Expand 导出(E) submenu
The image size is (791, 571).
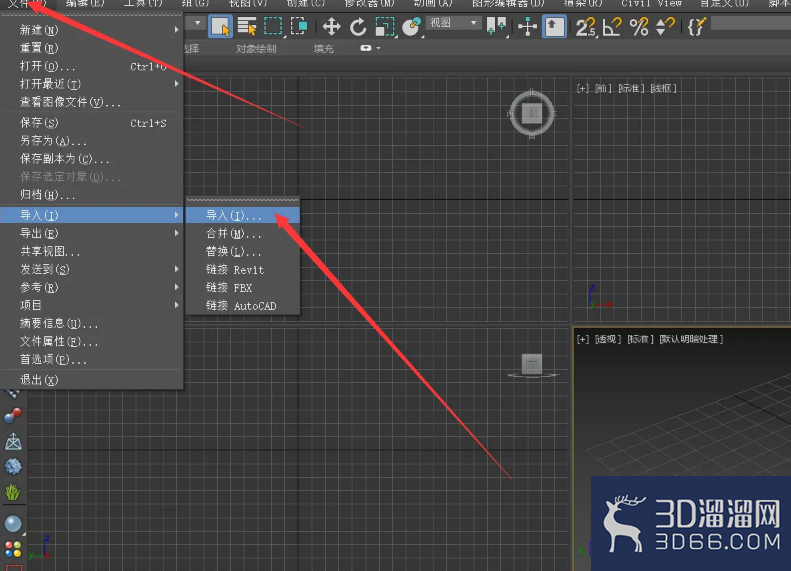pos(92,233)
